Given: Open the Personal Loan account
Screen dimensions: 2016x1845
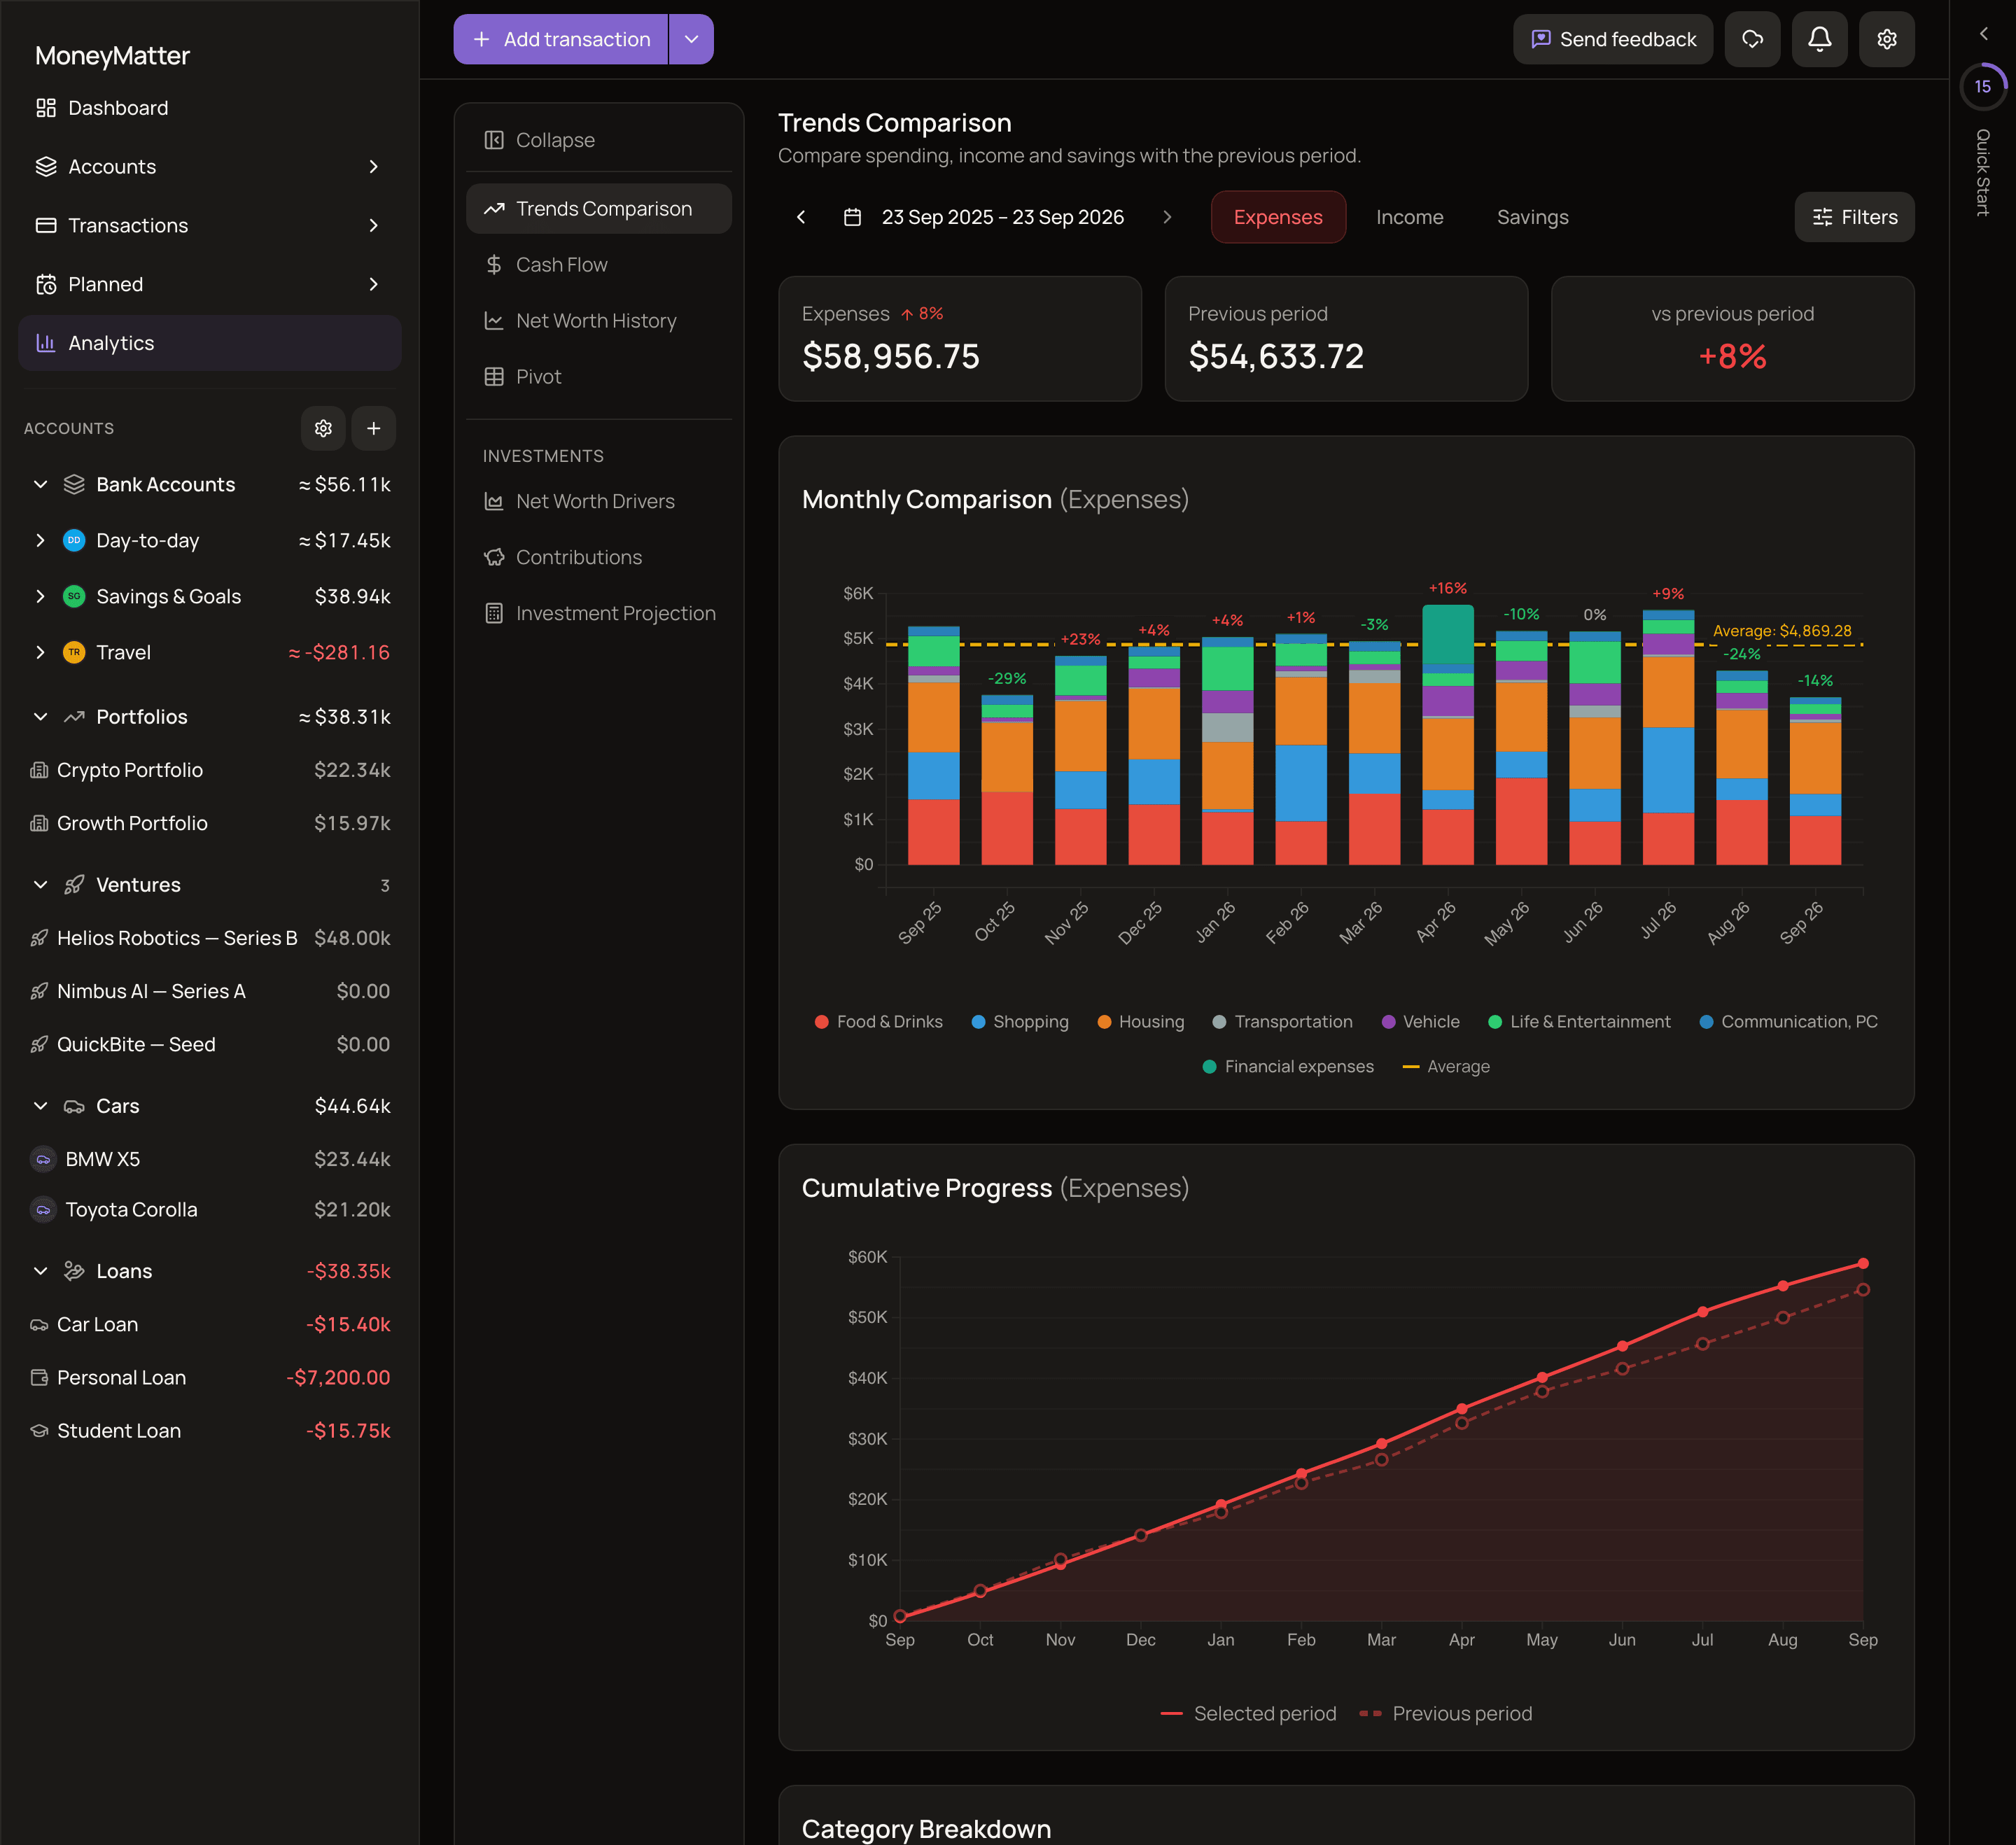Looking at the screenshot, I should click(209, 1377).
